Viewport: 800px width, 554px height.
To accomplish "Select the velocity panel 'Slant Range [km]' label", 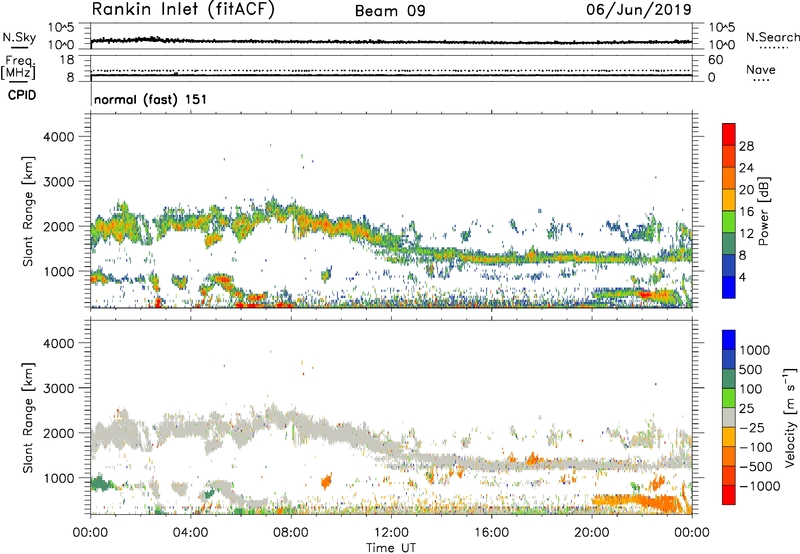I will 28,418.
